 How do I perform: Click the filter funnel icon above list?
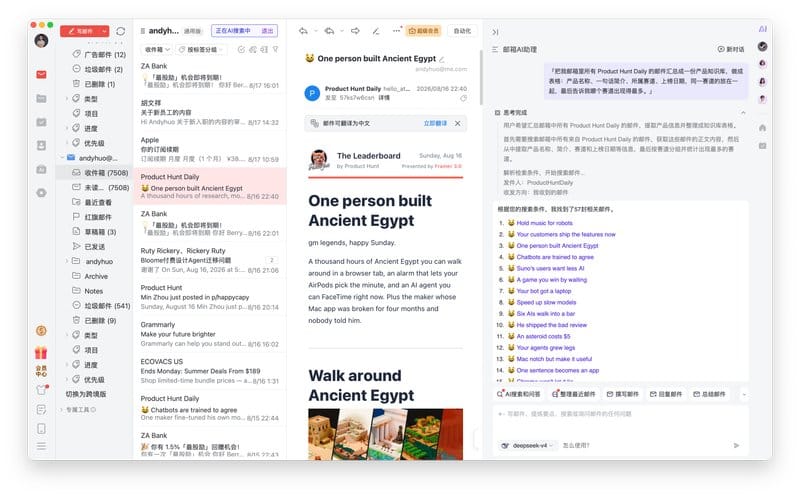pyautogui.click(x=276, y=49)
